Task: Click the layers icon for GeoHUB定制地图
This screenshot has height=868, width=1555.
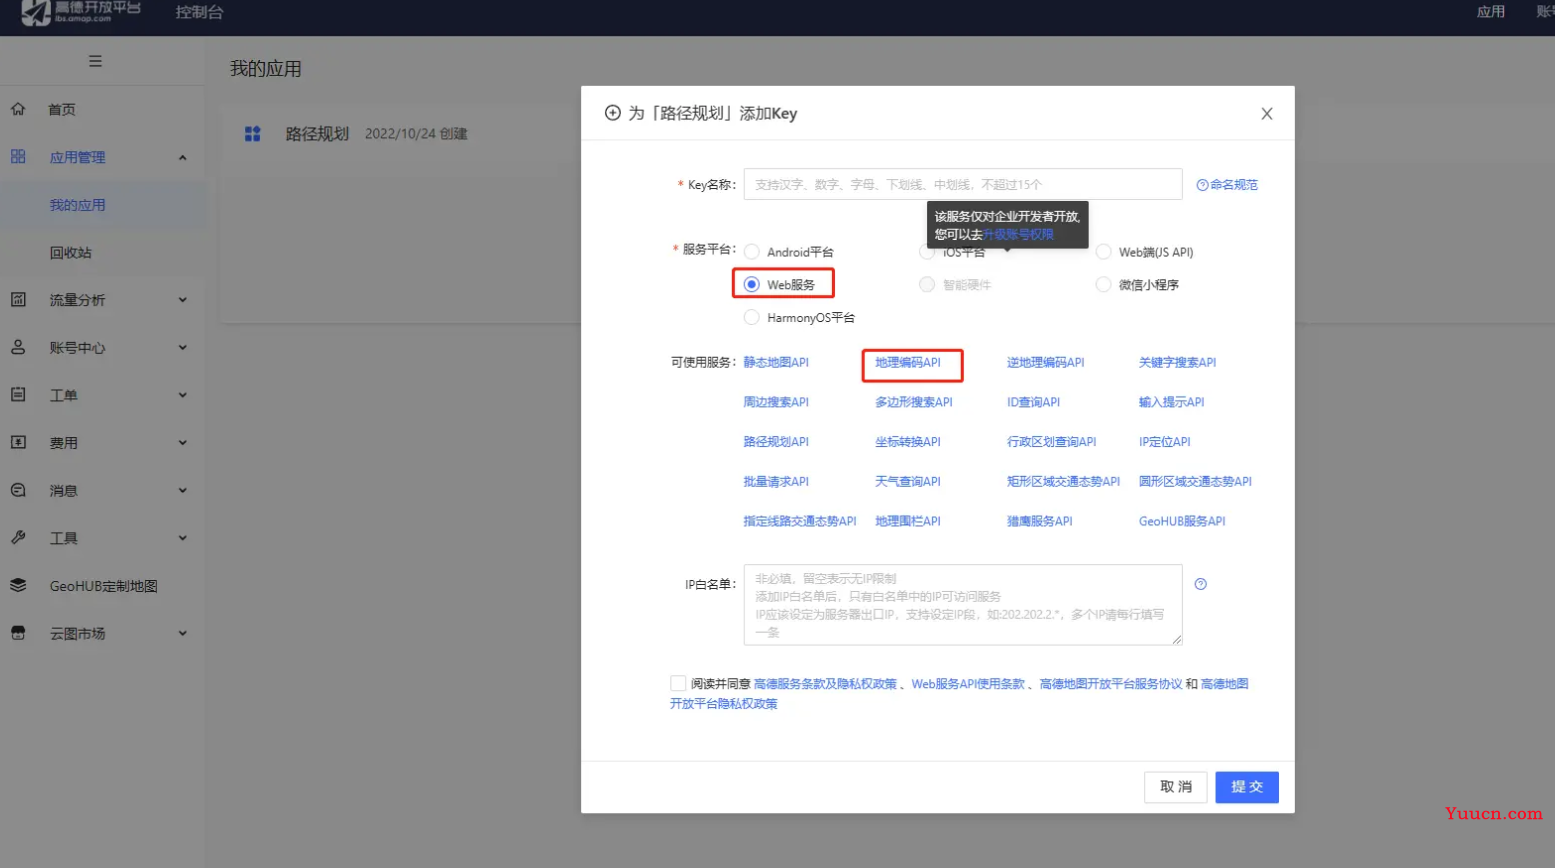Action: coord(18,585)
